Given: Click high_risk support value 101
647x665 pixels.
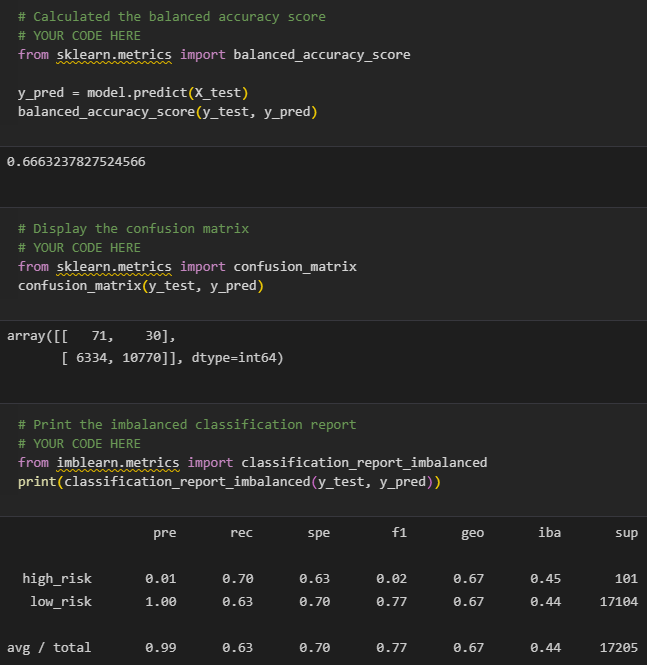Looking at the screenshot, I should (x=626, y=578).
